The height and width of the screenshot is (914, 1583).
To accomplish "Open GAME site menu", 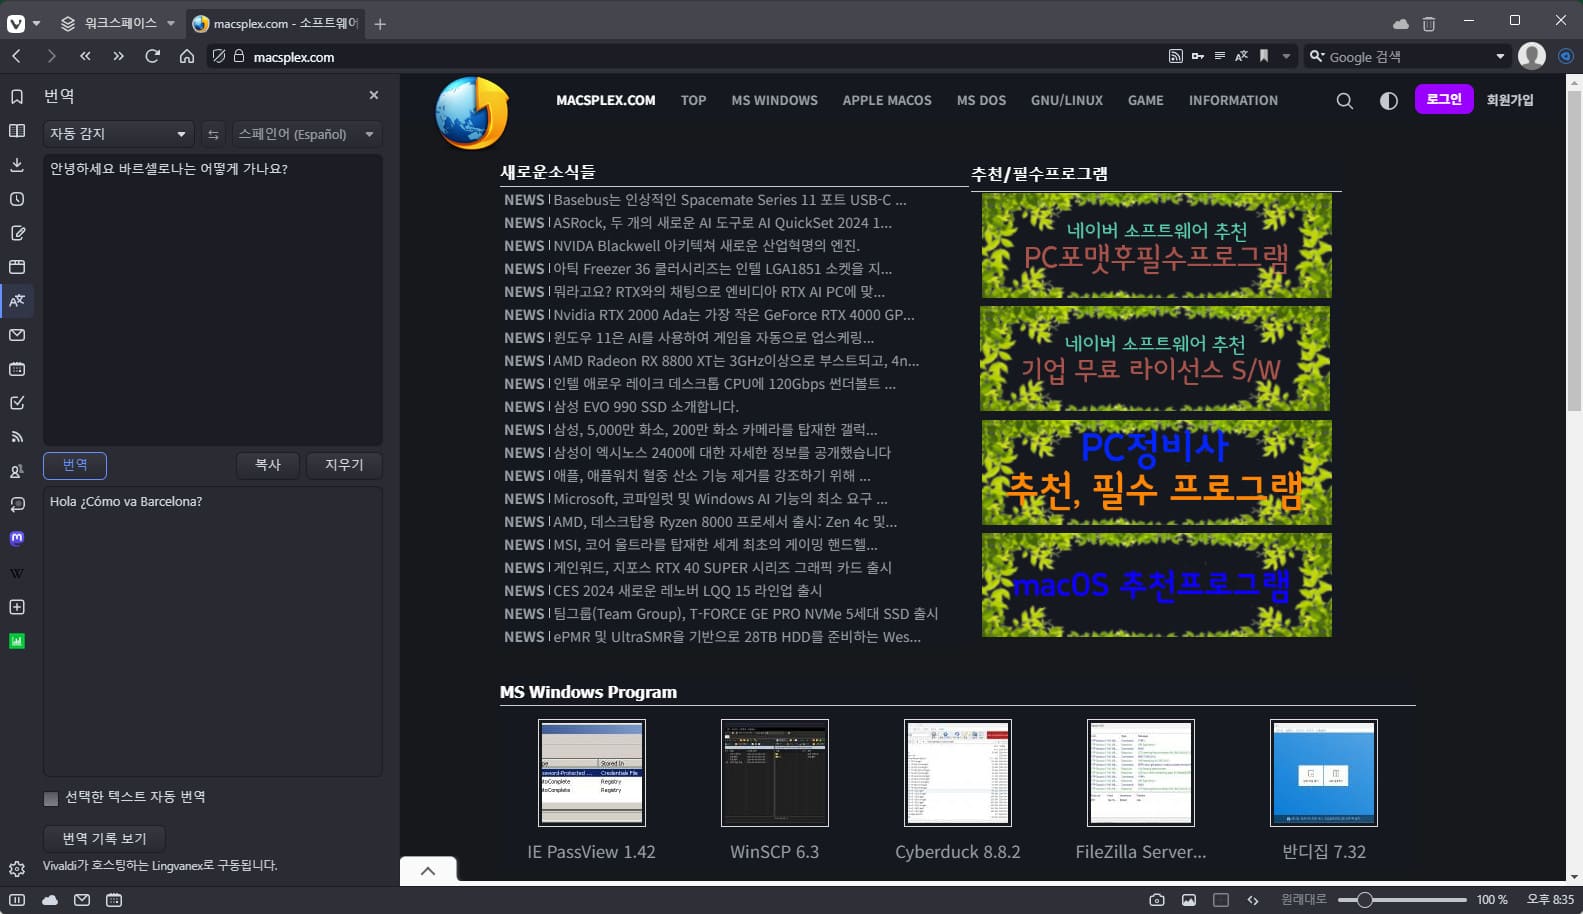I will pos(1146,100).
